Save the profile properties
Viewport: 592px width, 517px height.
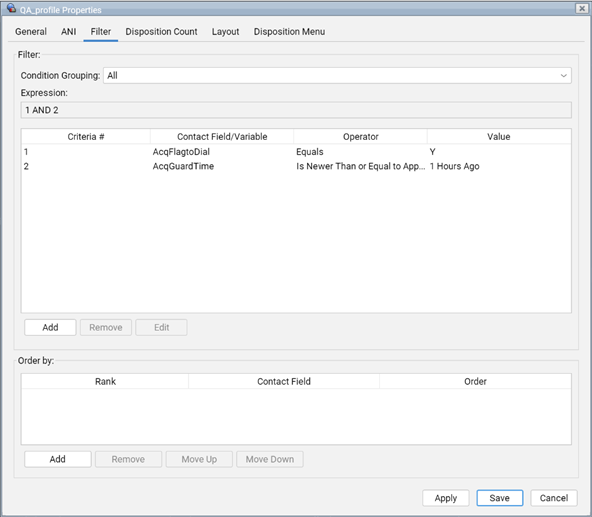(500, 498)
